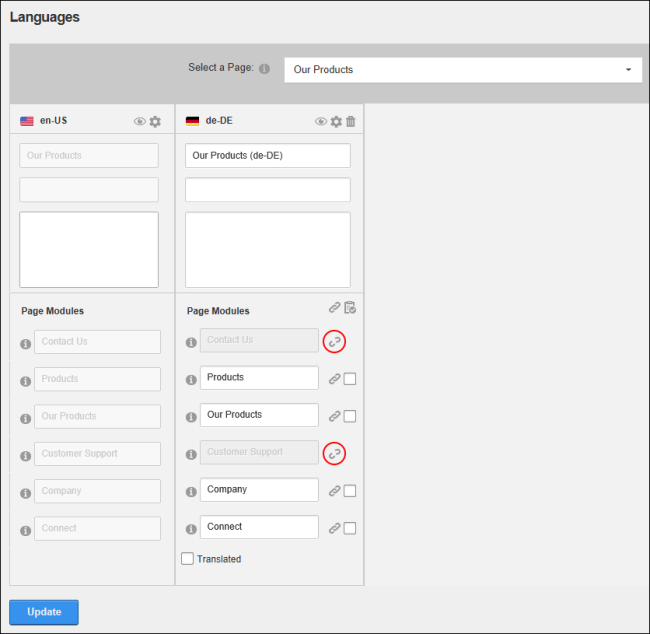This screenshot has height=634, width=650.
Task: Click info icon beside de-DE Company module
Action: [191, 492]
